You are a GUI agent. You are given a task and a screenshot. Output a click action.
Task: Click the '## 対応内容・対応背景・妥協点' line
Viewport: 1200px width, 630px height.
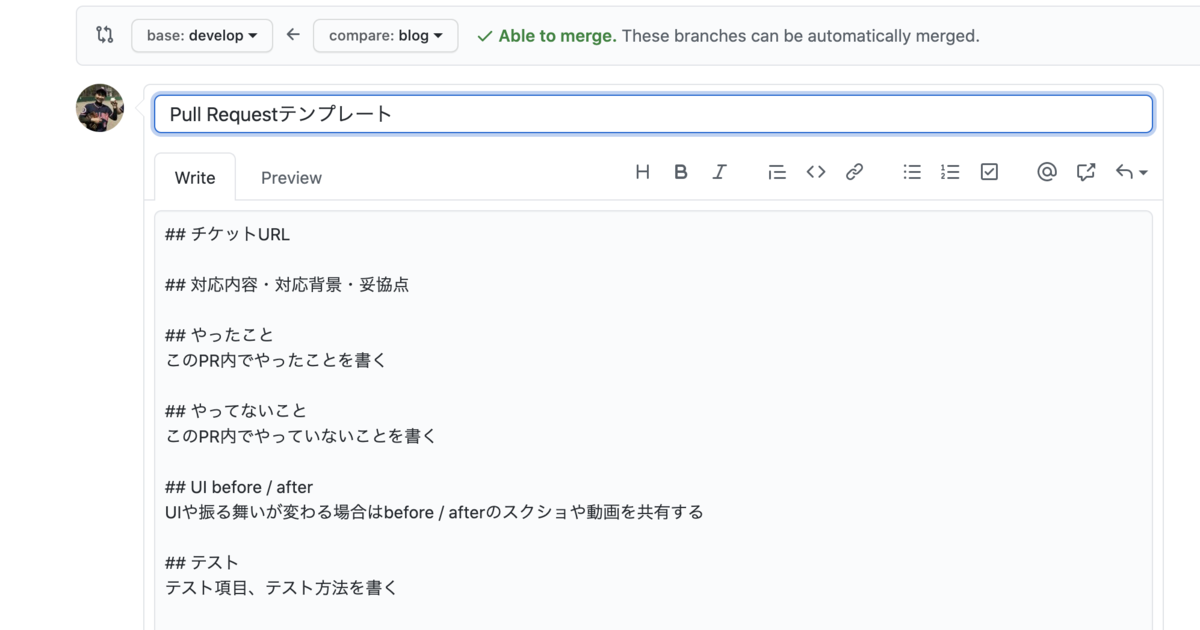tap(287, 285)
